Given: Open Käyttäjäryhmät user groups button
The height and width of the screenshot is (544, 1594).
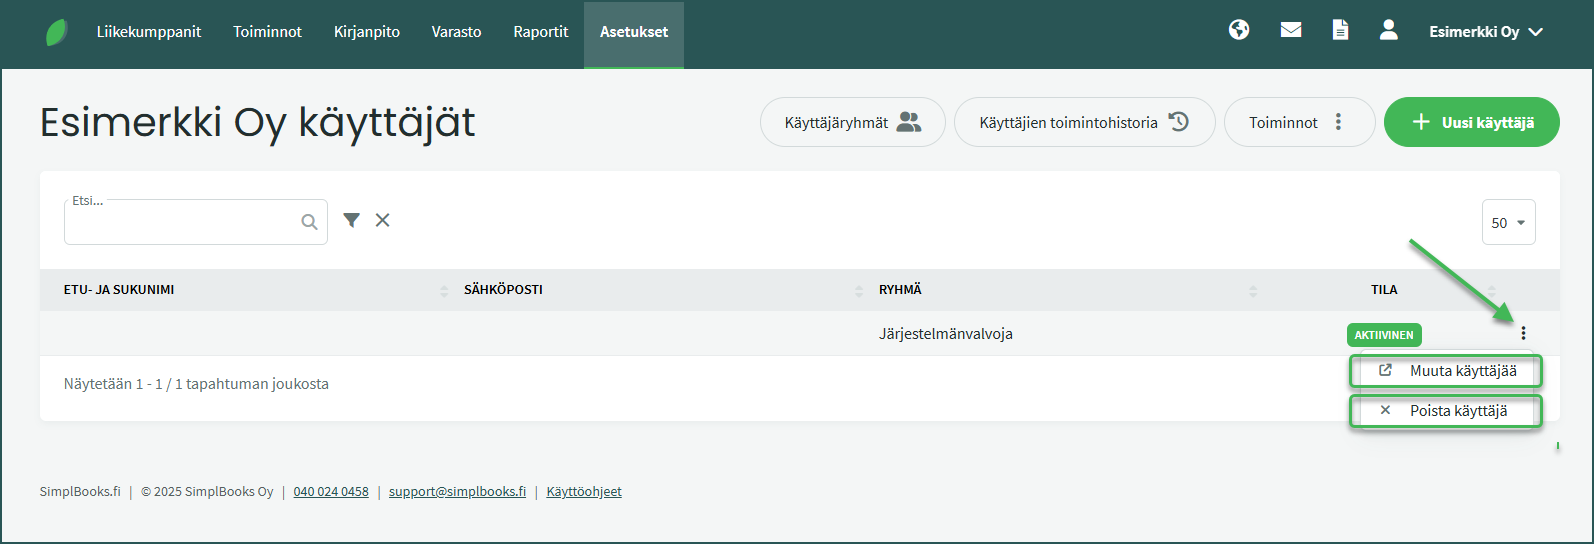Looking at the screenshot, I should coord(852,122).
